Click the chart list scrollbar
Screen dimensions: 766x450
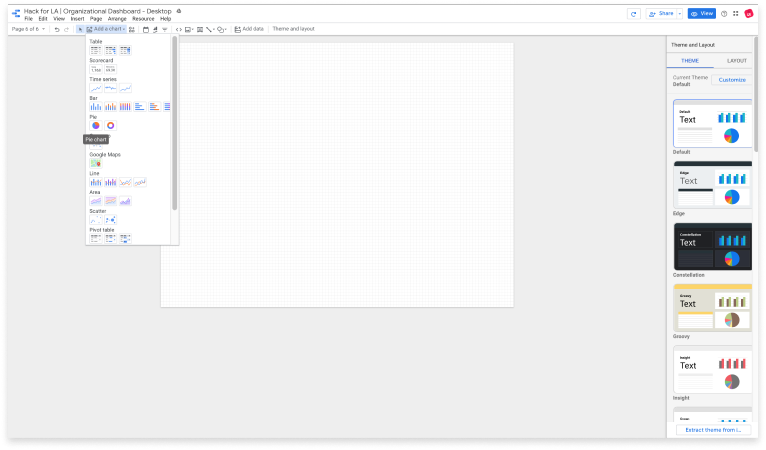coord(175,120)
